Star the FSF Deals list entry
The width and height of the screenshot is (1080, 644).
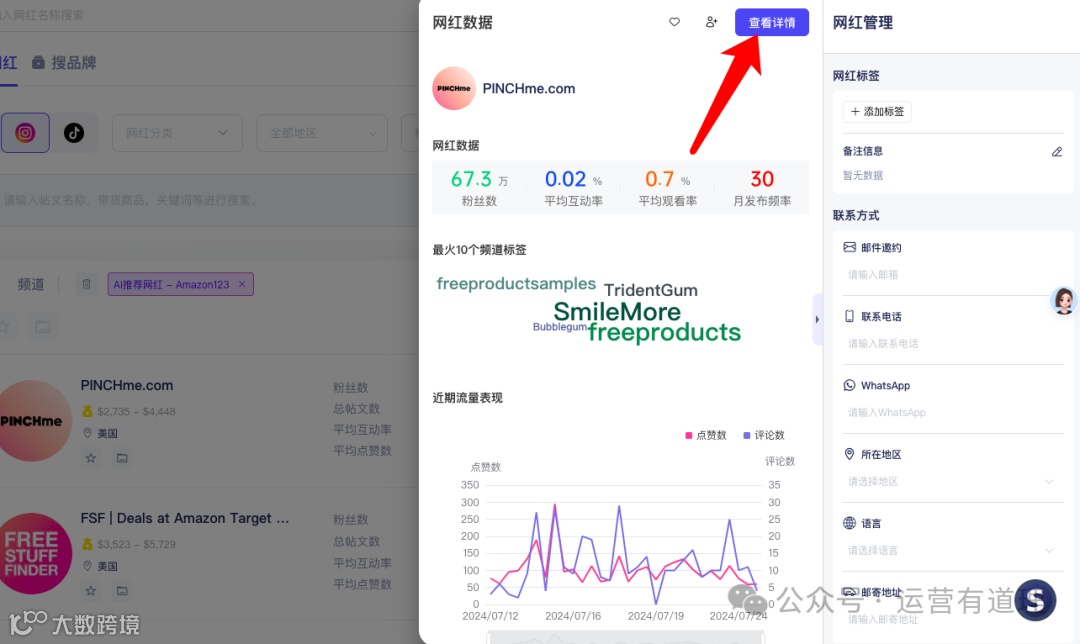click(91, 591)
